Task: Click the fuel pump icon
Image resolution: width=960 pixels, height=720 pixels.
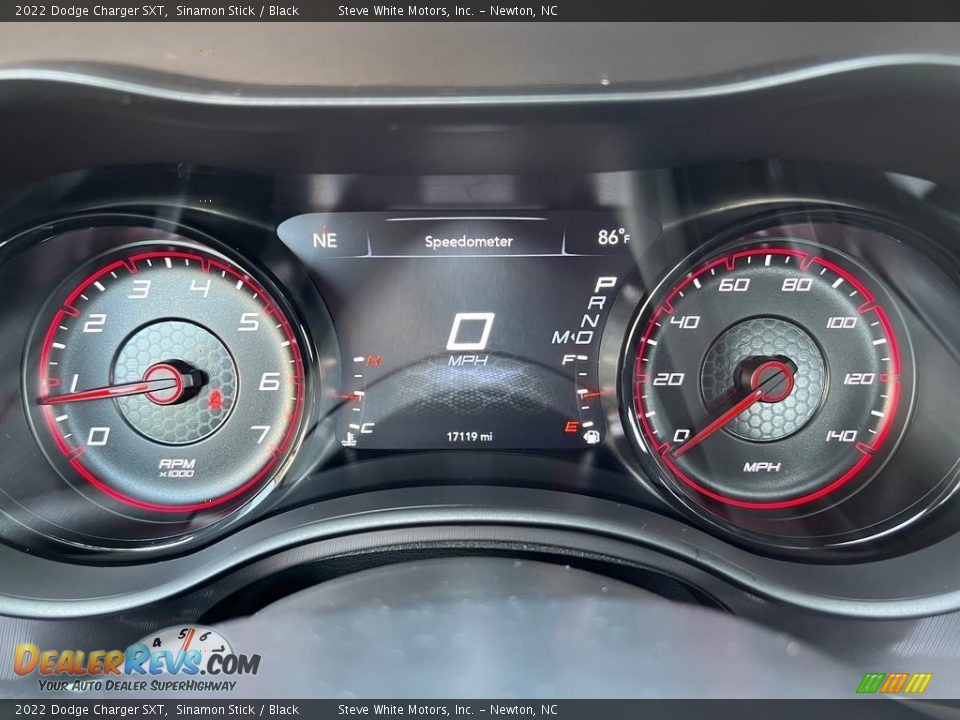Action: (x=592, y=437)
